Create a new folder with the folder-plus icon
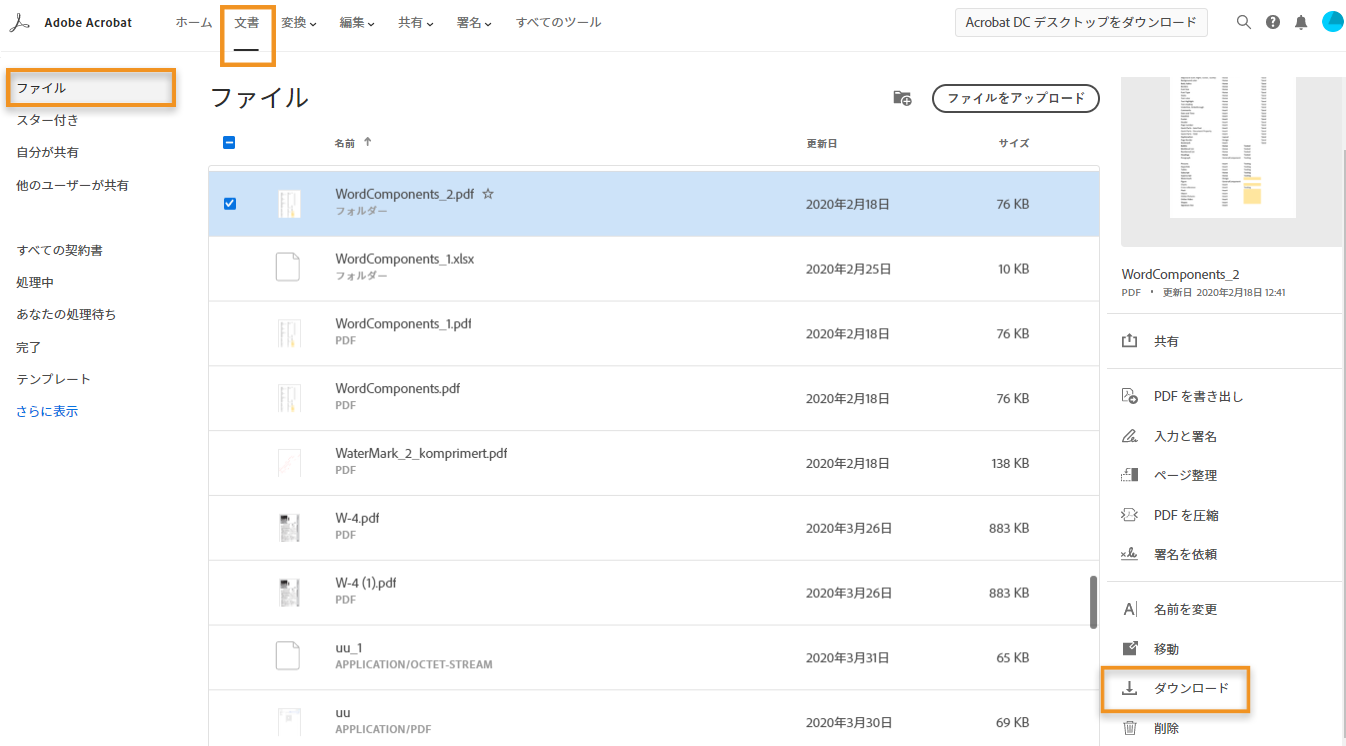1346x746 pixels. [x=902, y=98]
